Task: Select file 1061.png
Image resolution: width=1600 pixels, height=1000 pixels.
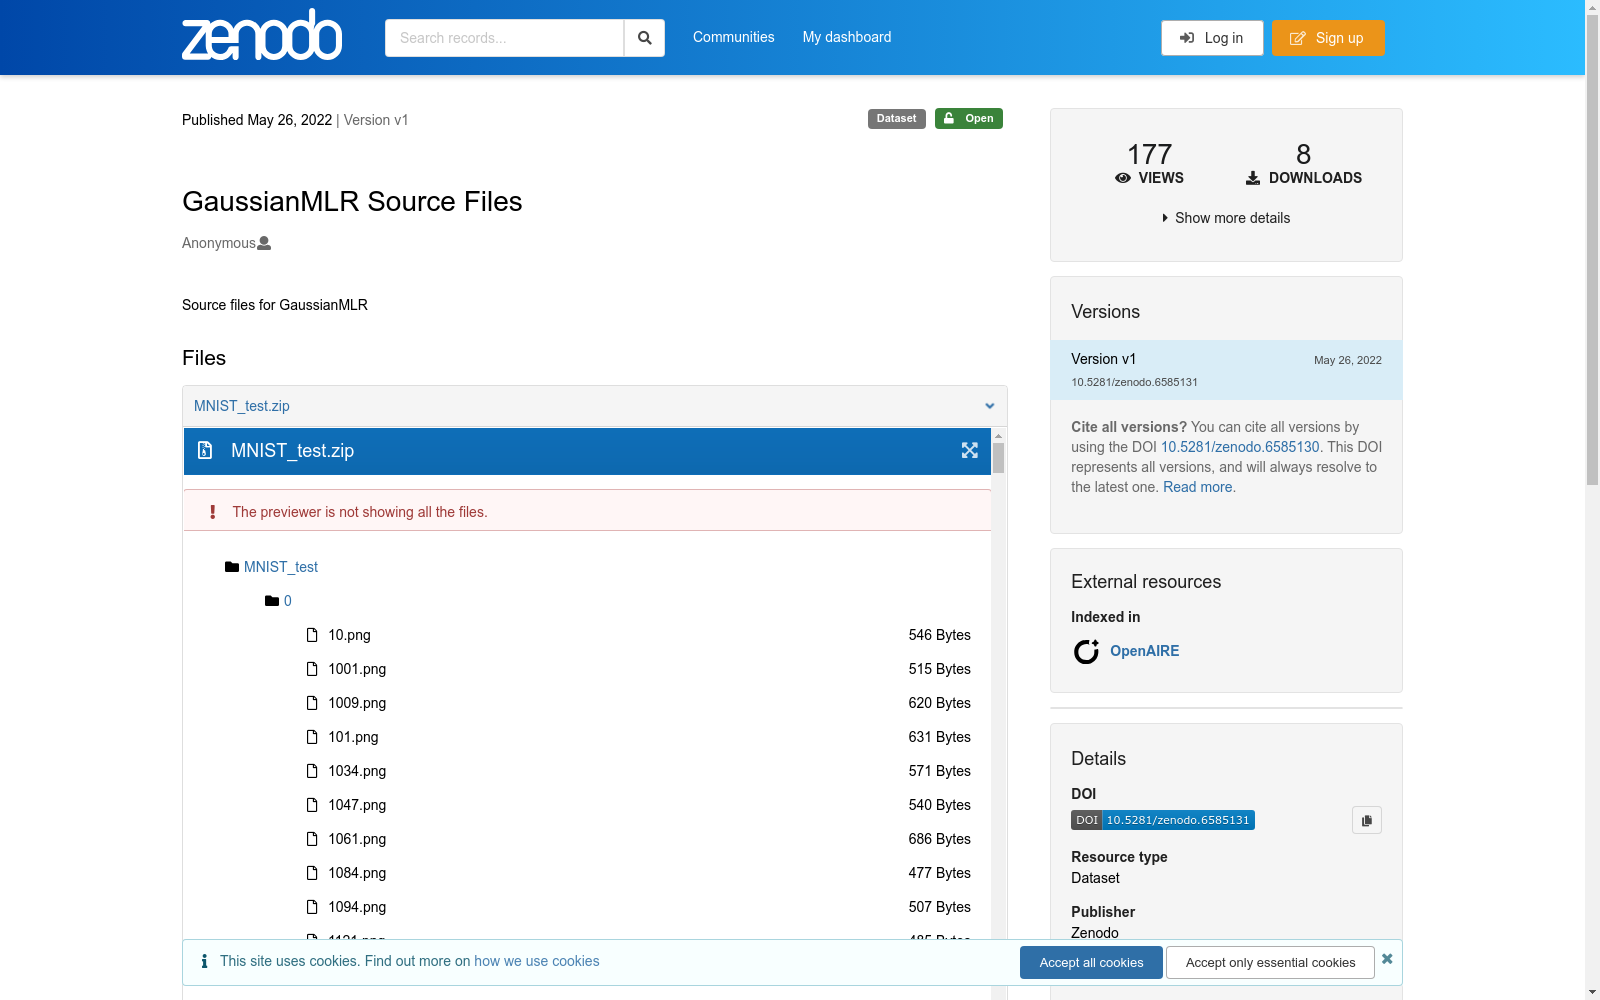Action: 357,839
